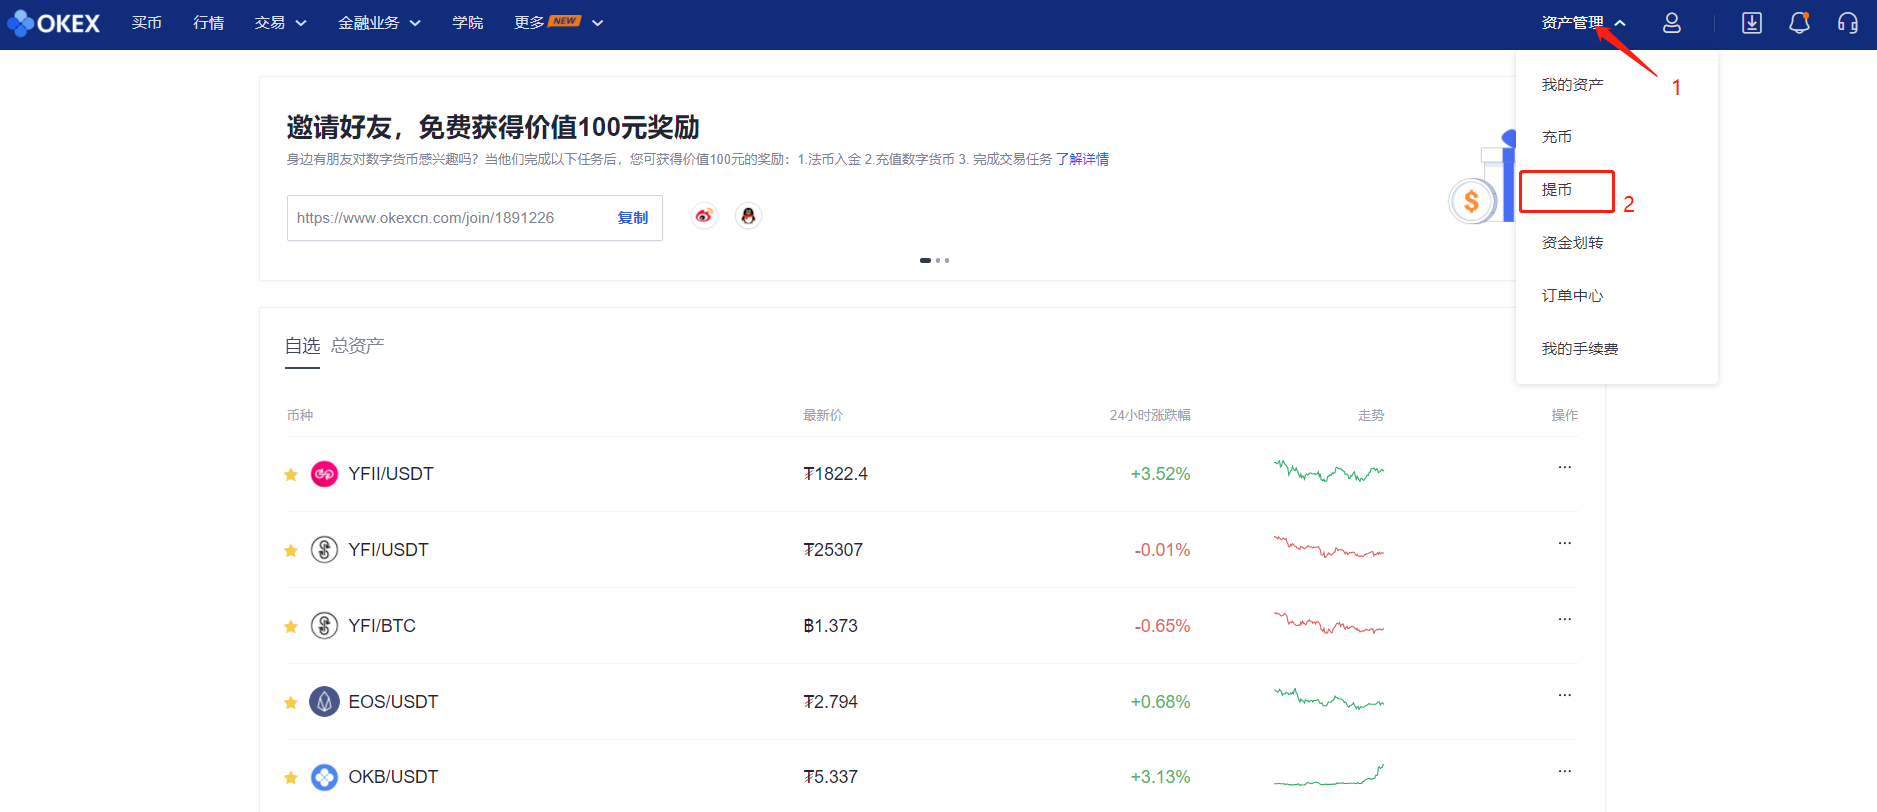Click the EOS coin icon
The image size is (1877, 812).
pos(324,702)
